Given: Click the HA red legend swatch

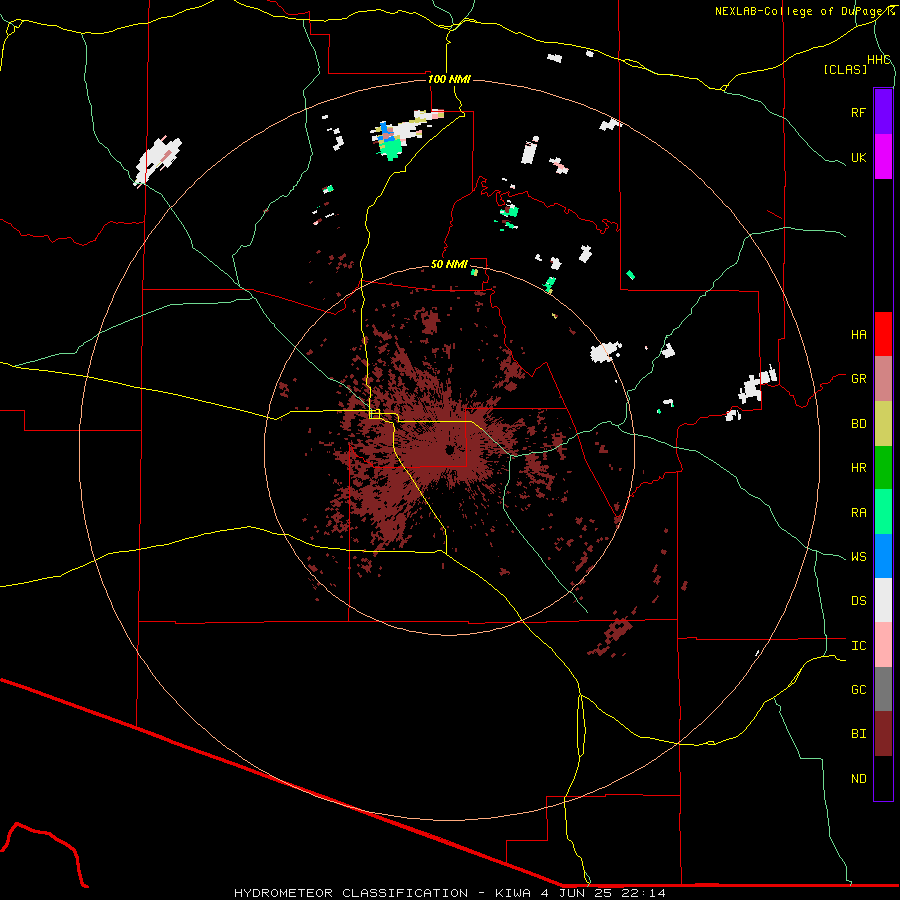Looking at the screenshot, I should [x=883, y=334].
